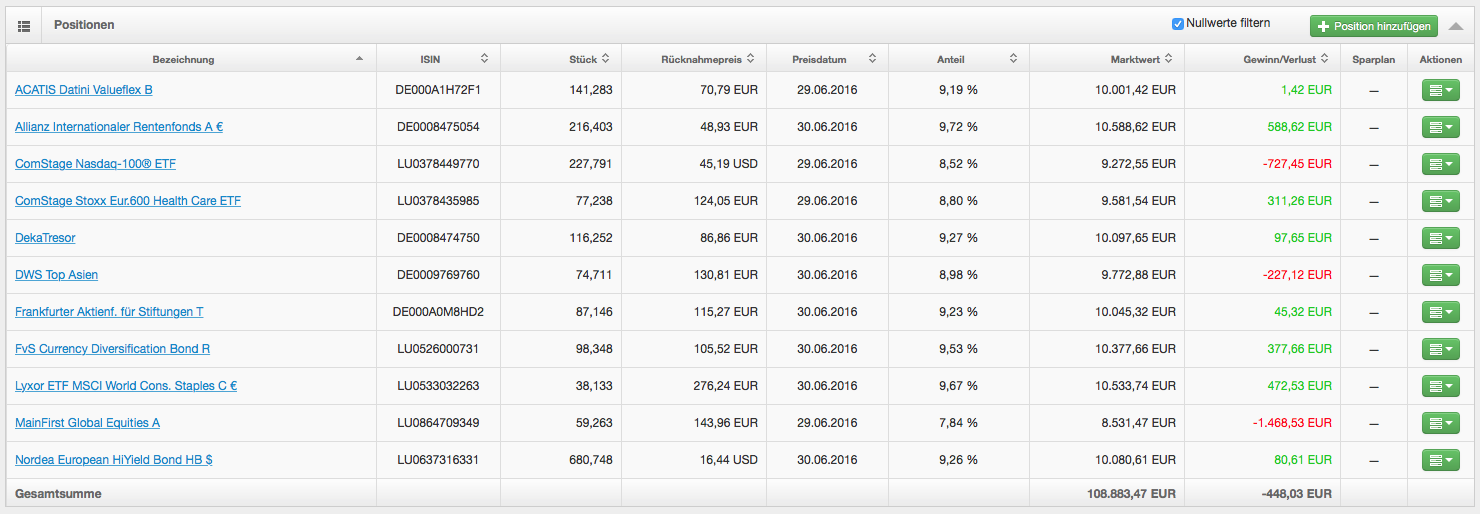Open actions dropdown for DekaTresor row
The image size is (1480, 514).
point(1440,238)
